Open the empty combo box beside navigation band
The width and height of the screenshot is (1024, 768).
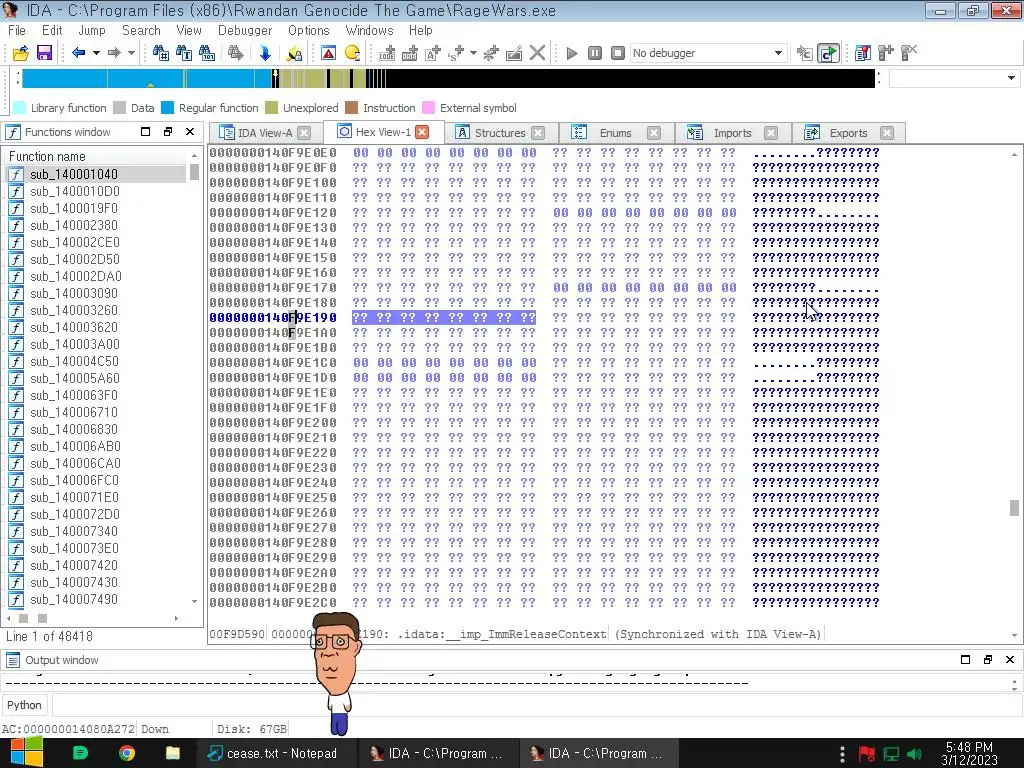(954, 78)
